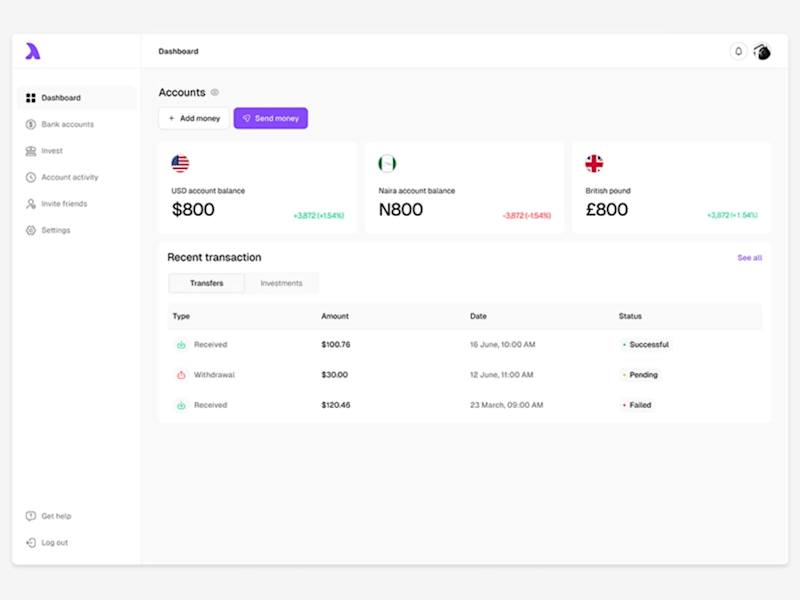
Task: Select the Nigeria flag icon
Action: pyautogui.click(x=387, y=163)
